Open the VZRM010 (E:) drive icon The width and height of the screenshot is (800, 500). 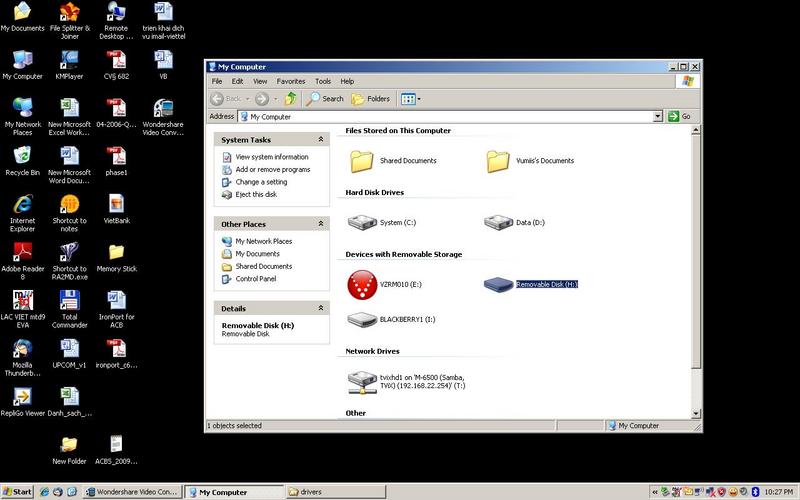click(x=360, y=284)
